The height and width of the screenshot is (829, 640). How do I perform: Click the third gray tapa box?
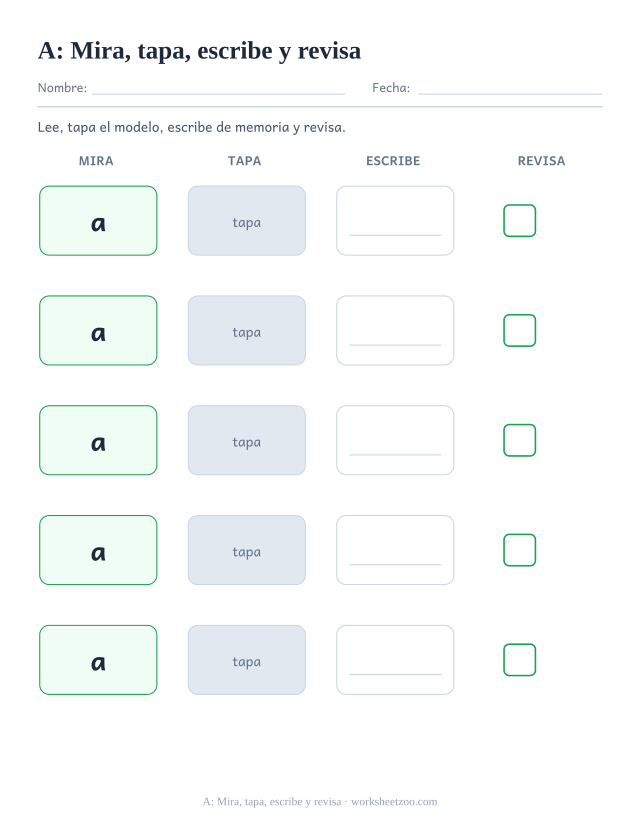247,440
